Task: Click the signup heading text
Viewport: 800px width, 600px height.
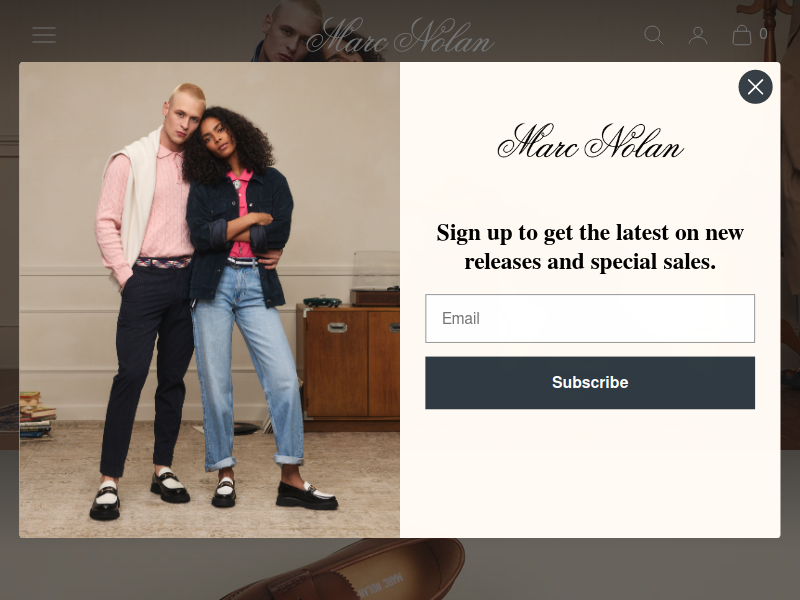Action: pos(590,247)
